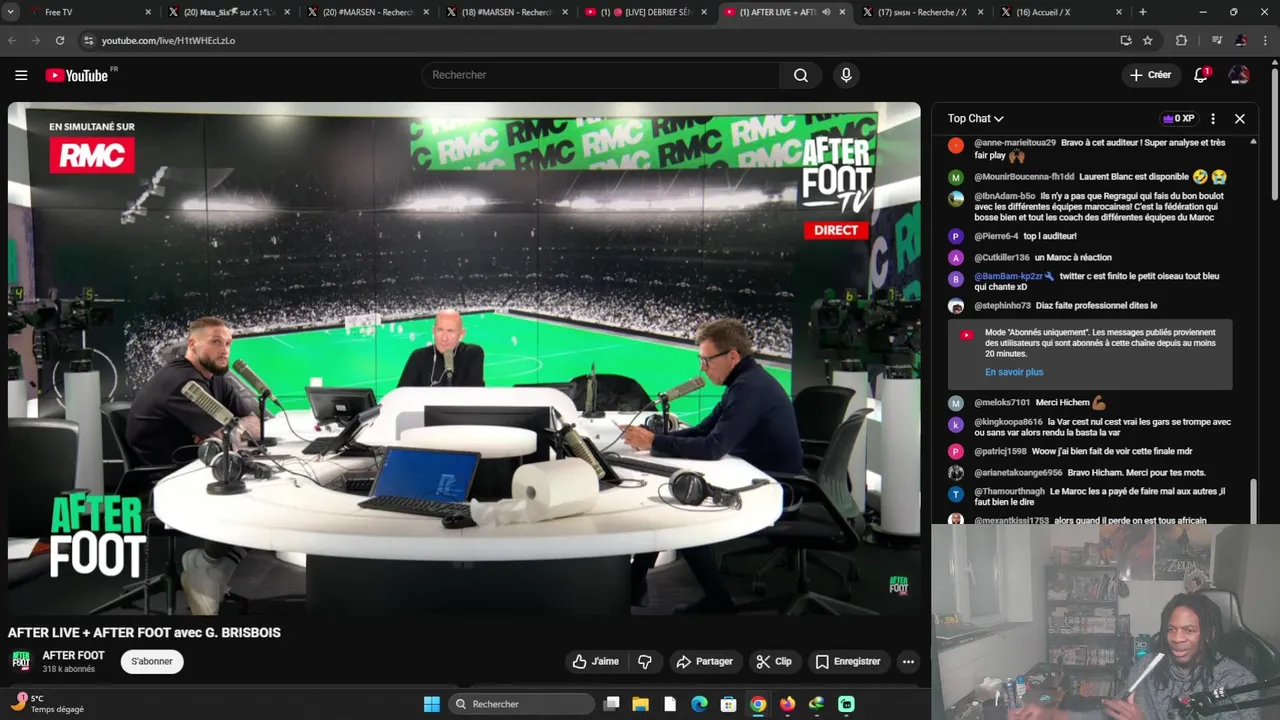The image size is (1280, 720).
Task: Switch to the (17) Recherche / X tab
Action: (x=922, y=12)
